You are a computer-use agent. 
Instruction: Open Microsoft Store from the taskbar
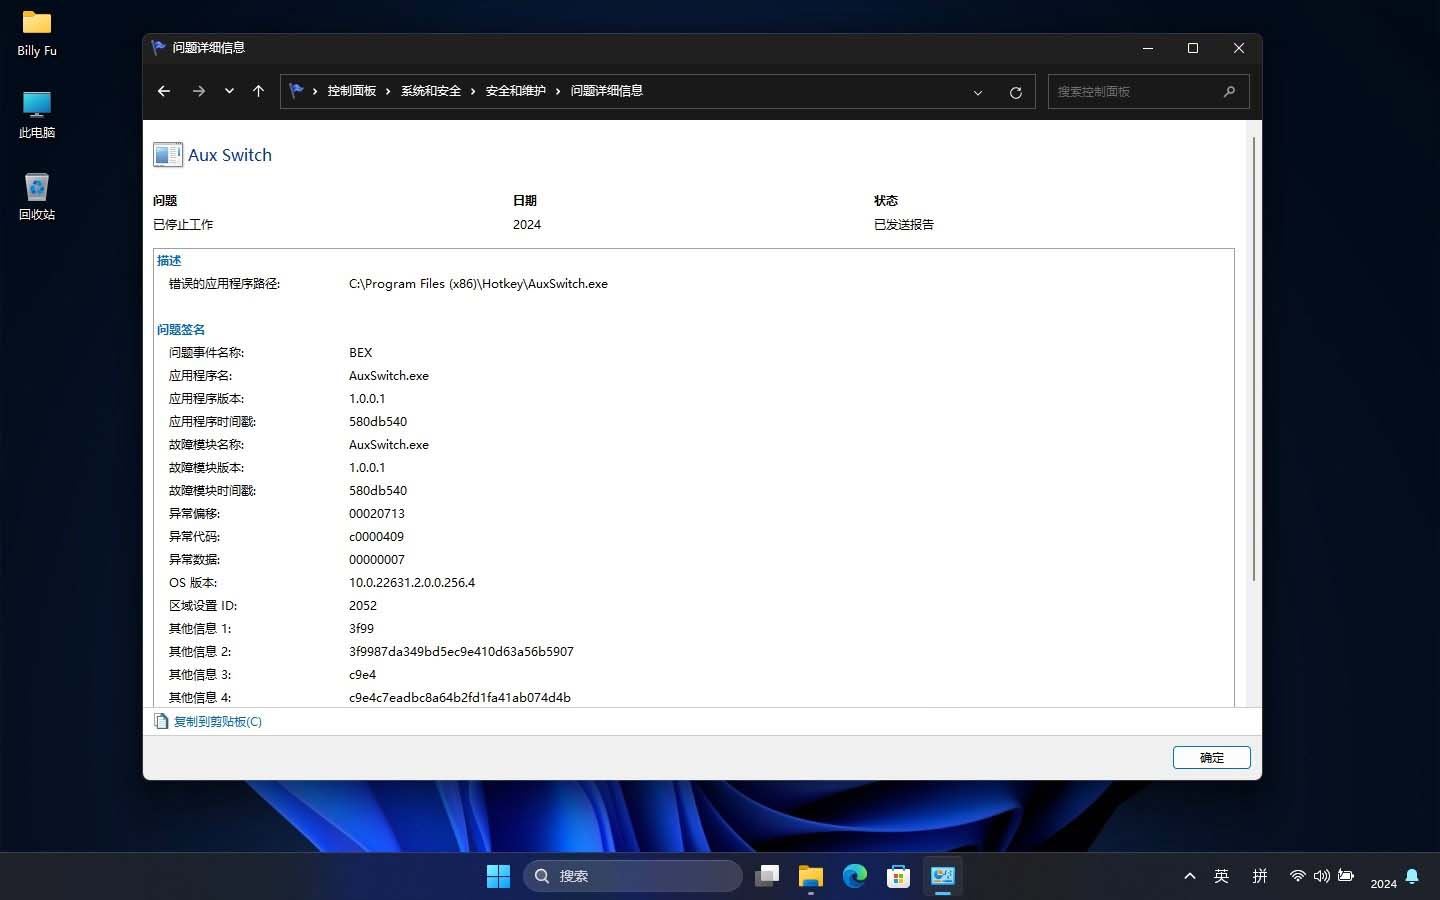898,876
